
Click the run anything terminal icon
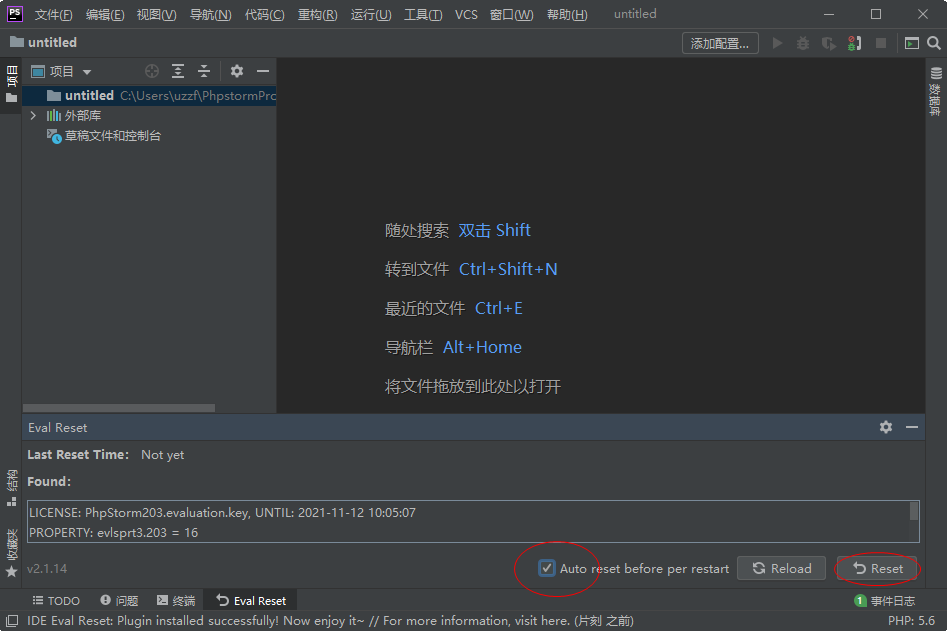pos(912,43)
